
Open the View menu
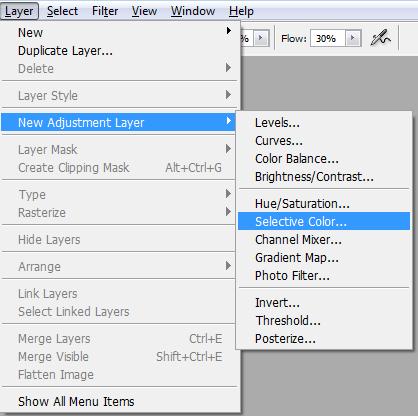tap(144, 11)
